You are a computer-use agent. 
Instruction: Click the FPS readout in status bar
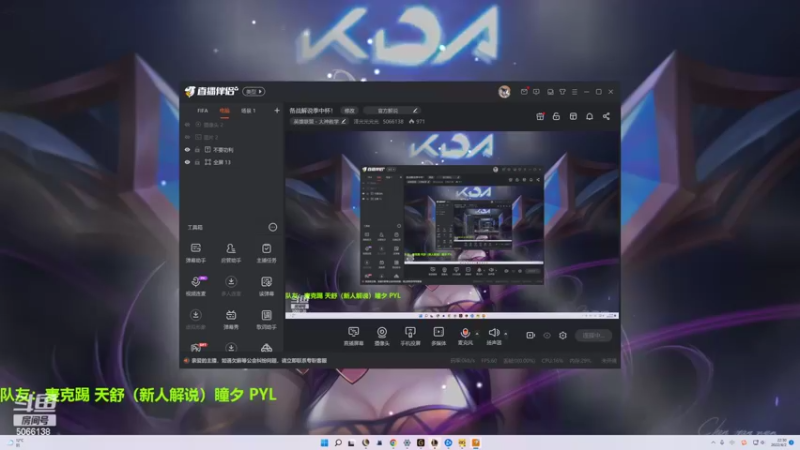point(489,361)
